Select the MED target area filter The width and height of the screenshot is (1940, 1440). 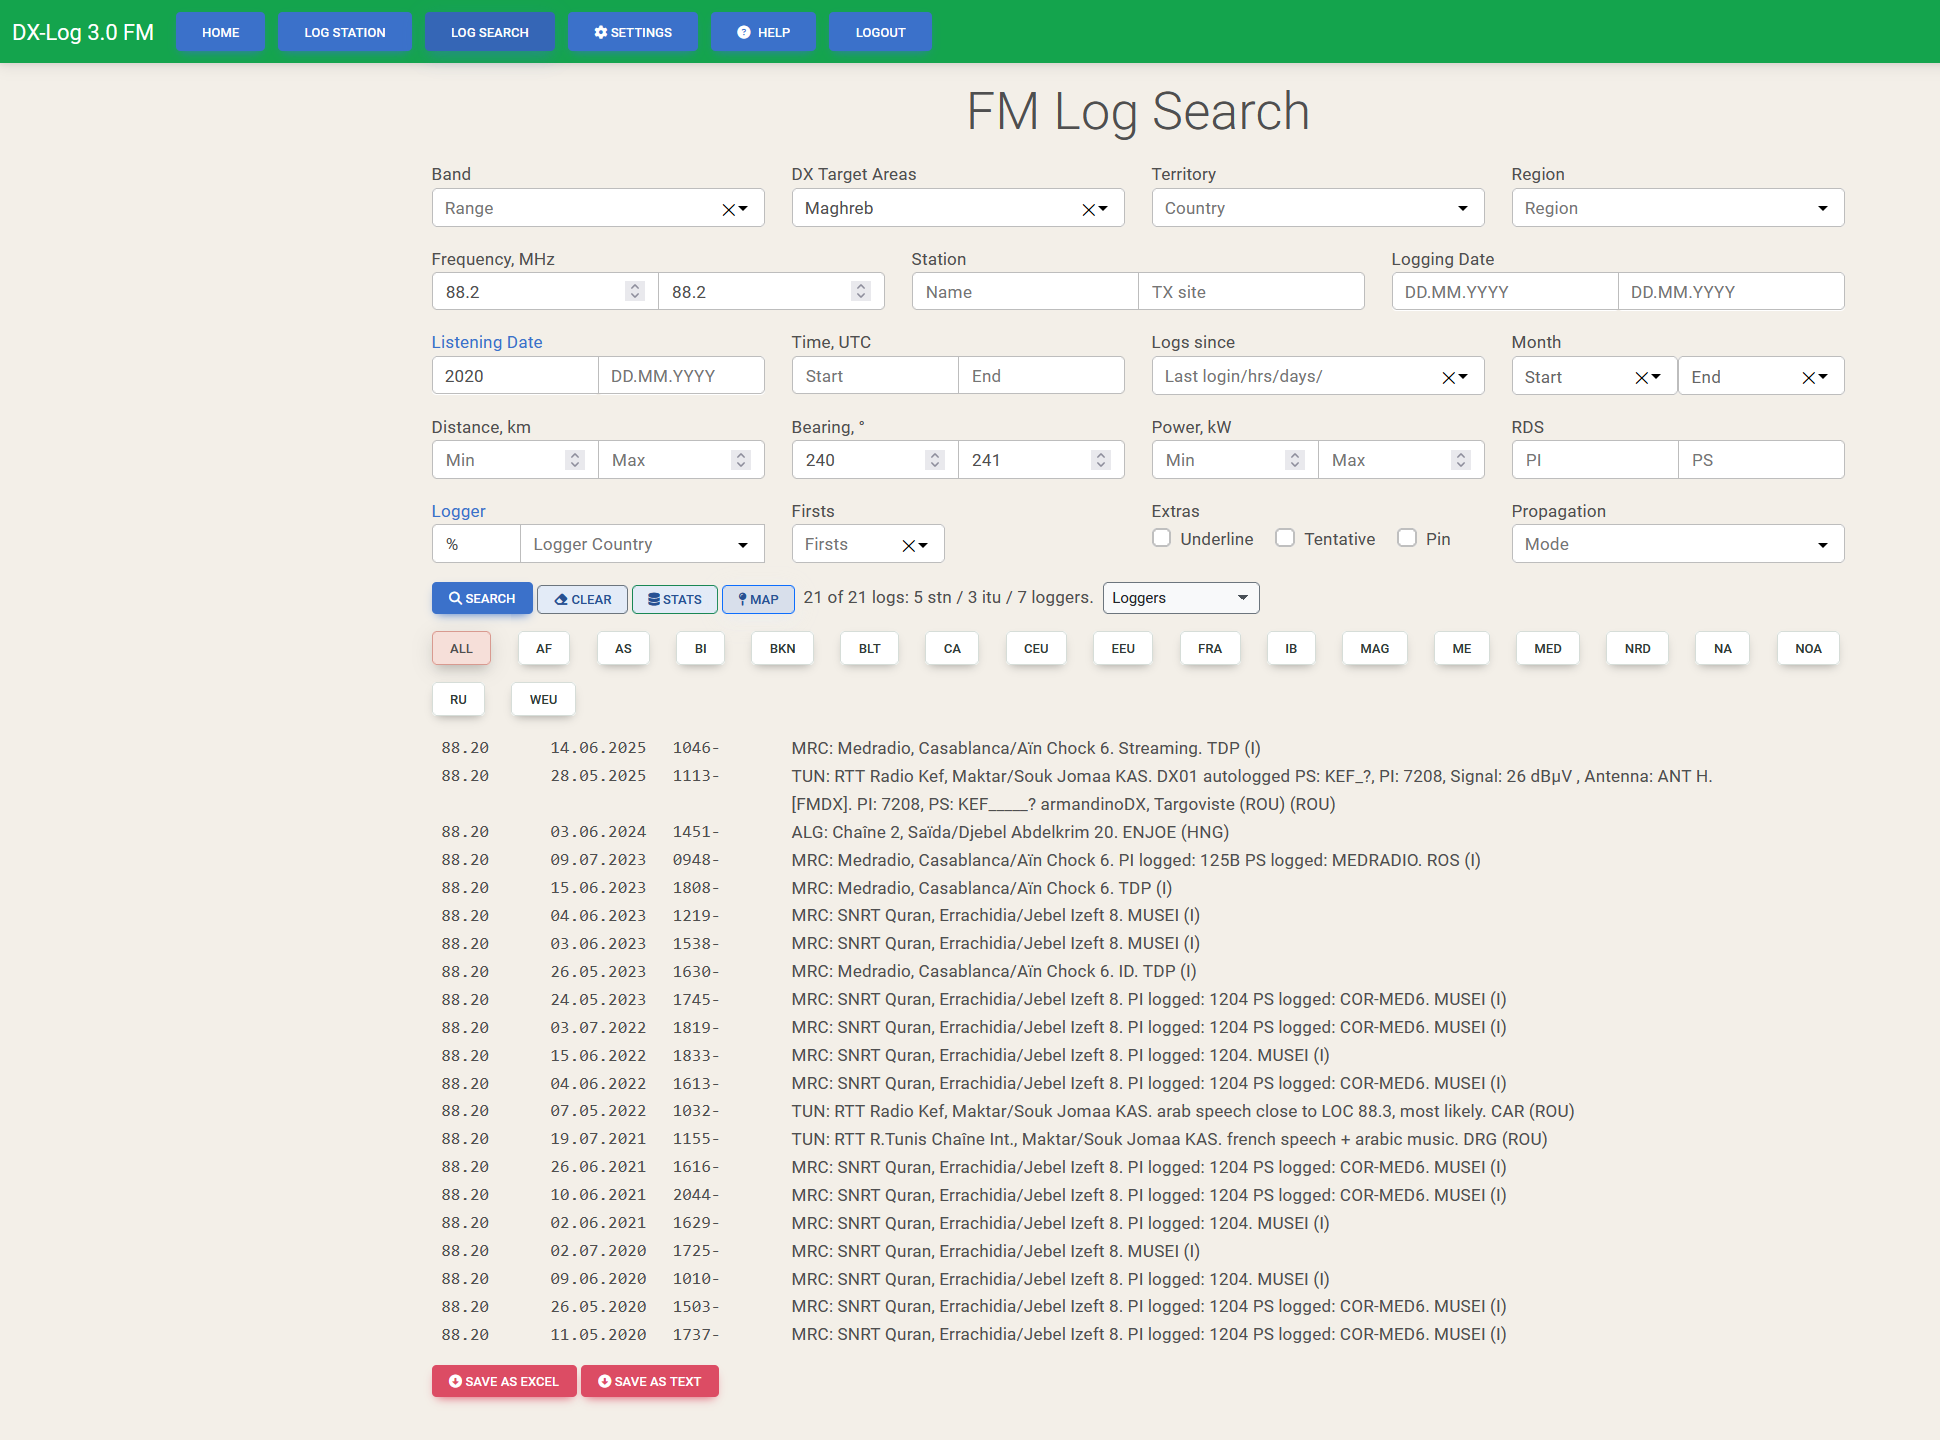click(x=1547, y=648)
